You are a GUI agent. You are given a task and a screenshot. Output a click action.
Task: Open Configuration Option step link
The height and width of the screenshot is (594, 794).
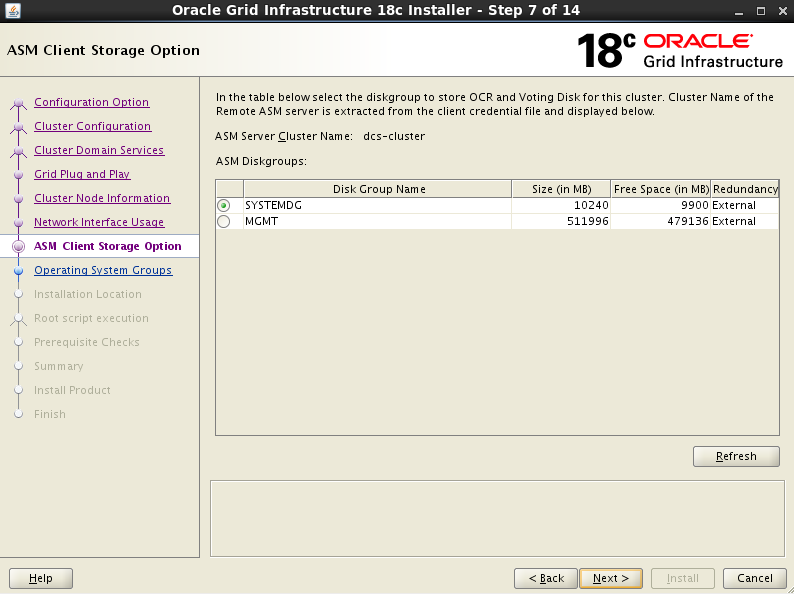coord(92,102)
